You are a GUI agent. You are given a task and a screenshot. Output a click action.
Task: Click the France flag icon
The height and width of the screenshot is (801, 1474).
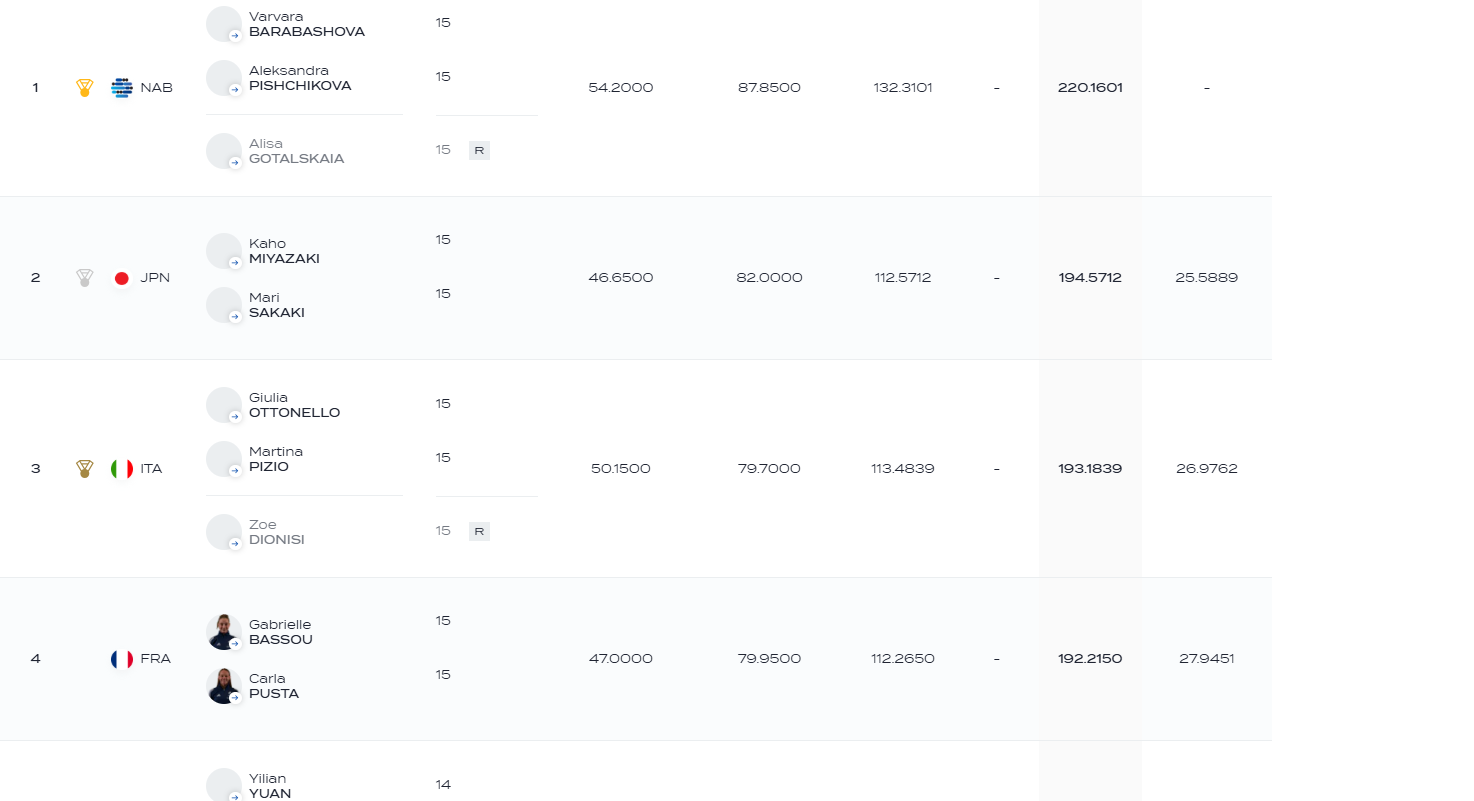click(122, 659)
